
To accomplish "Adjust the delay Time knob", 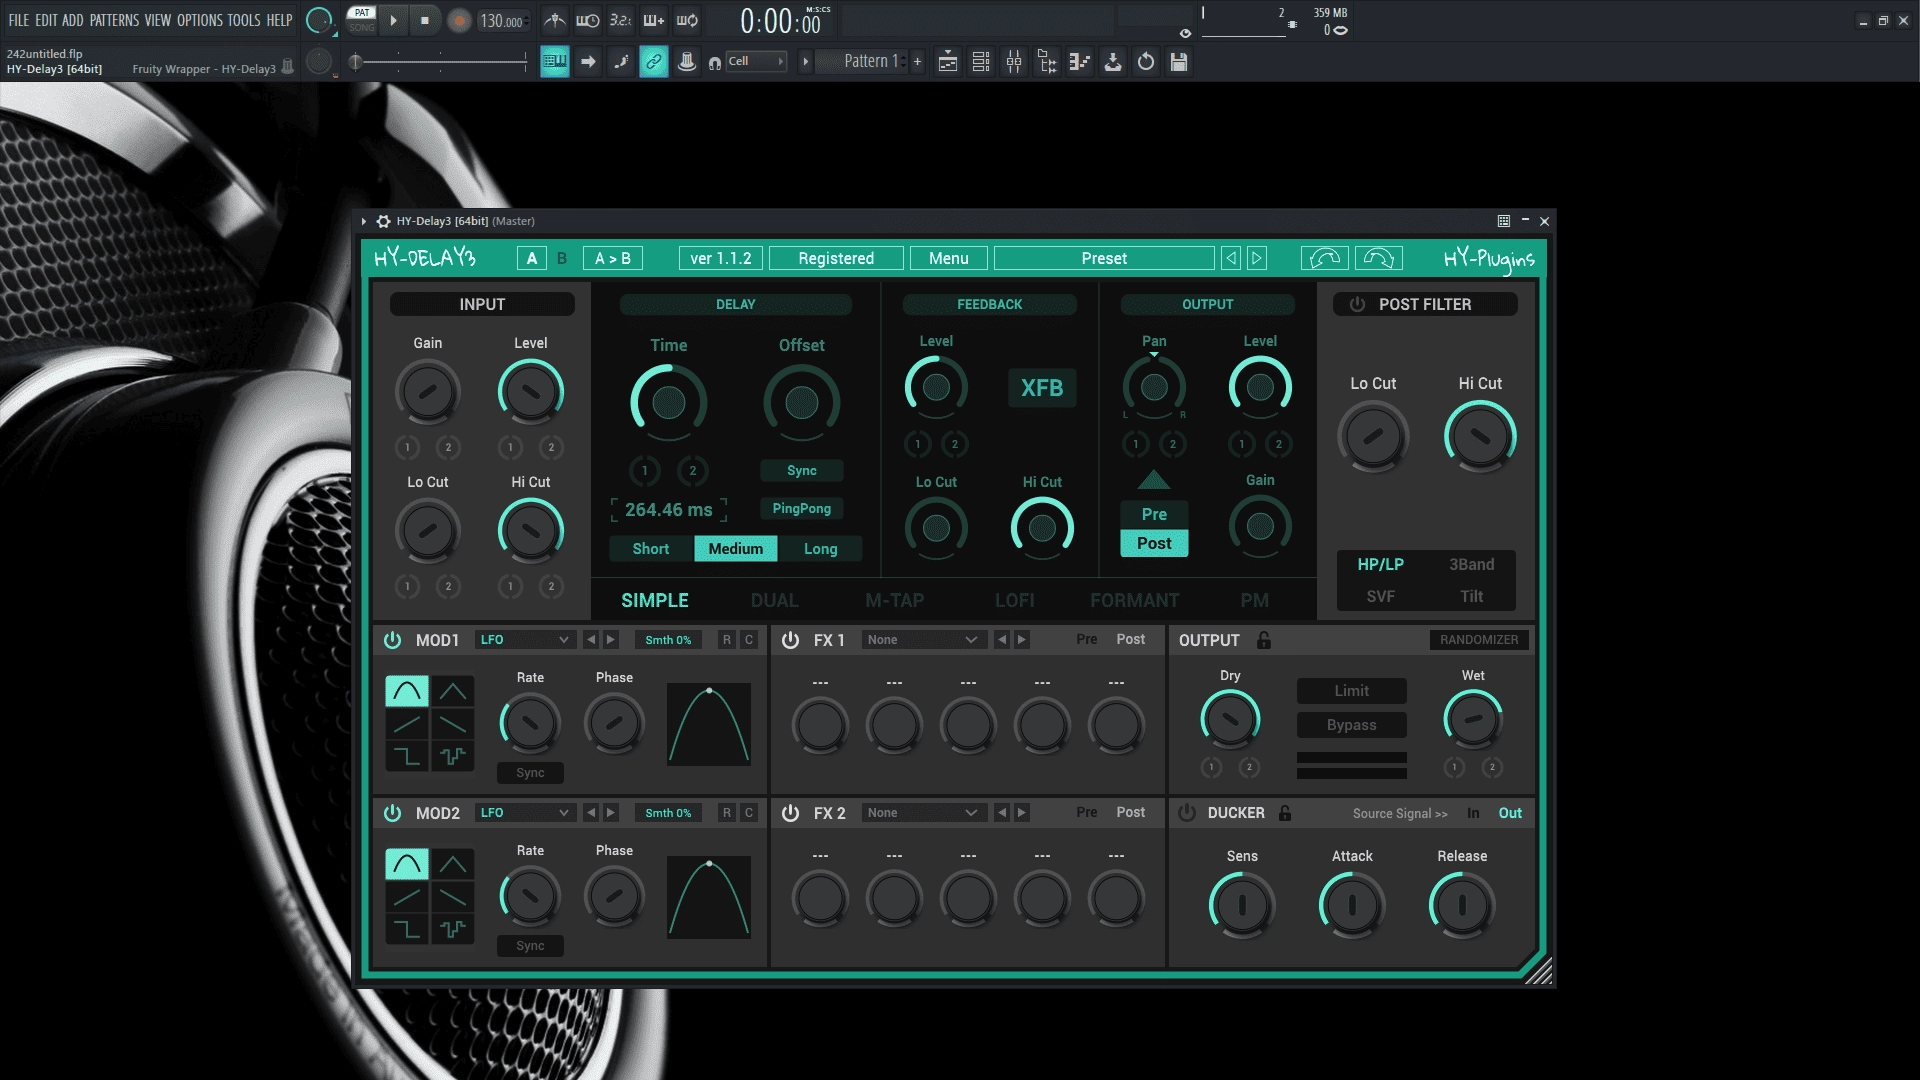I will click(668, 403).
